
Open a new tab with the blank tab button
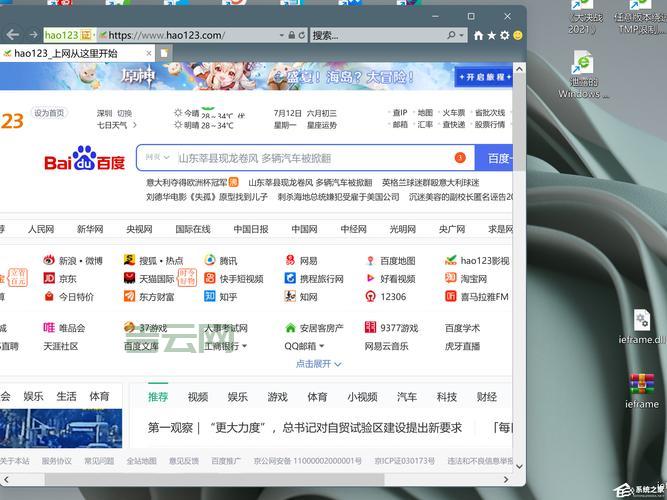(x=164, y=53)
